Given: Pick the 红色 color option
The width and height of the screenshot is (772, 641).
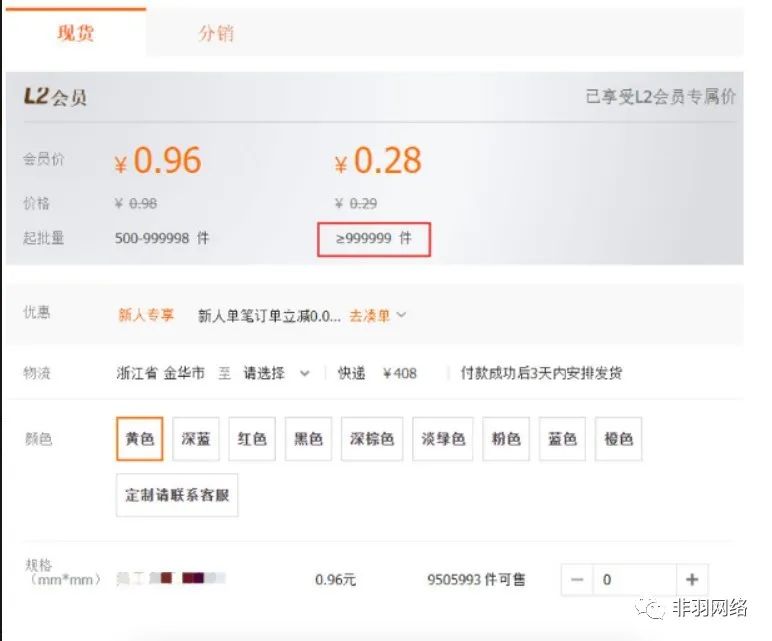Looking at the screenshot, I should [252, 439].
